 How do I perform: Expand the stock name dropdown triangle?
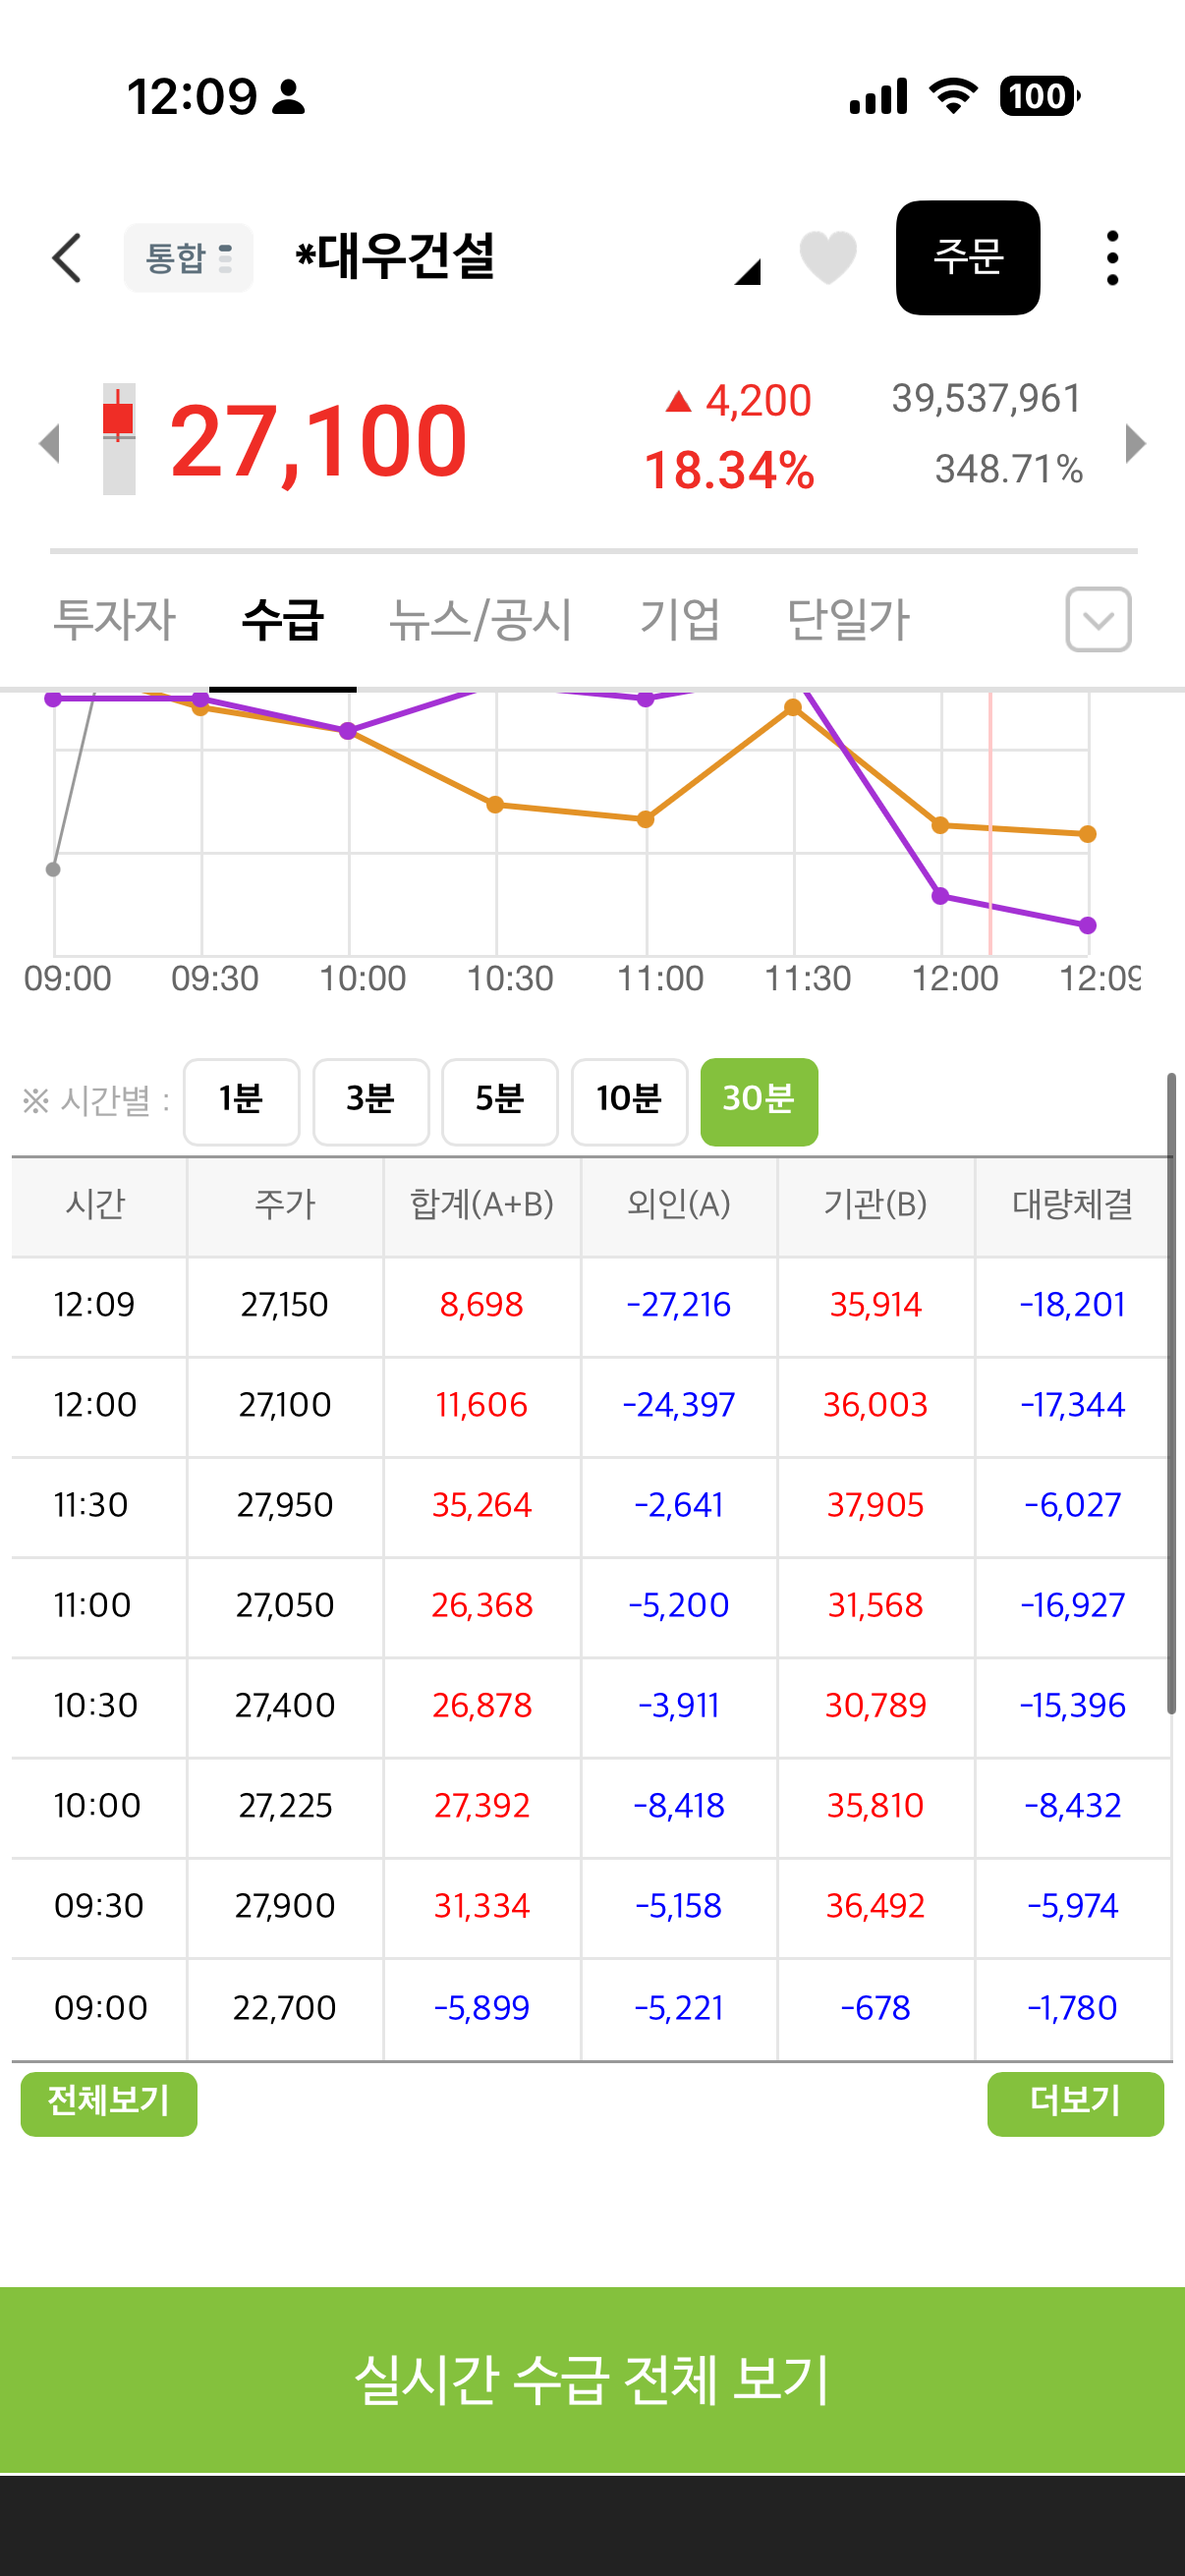(x=748, y=271)
